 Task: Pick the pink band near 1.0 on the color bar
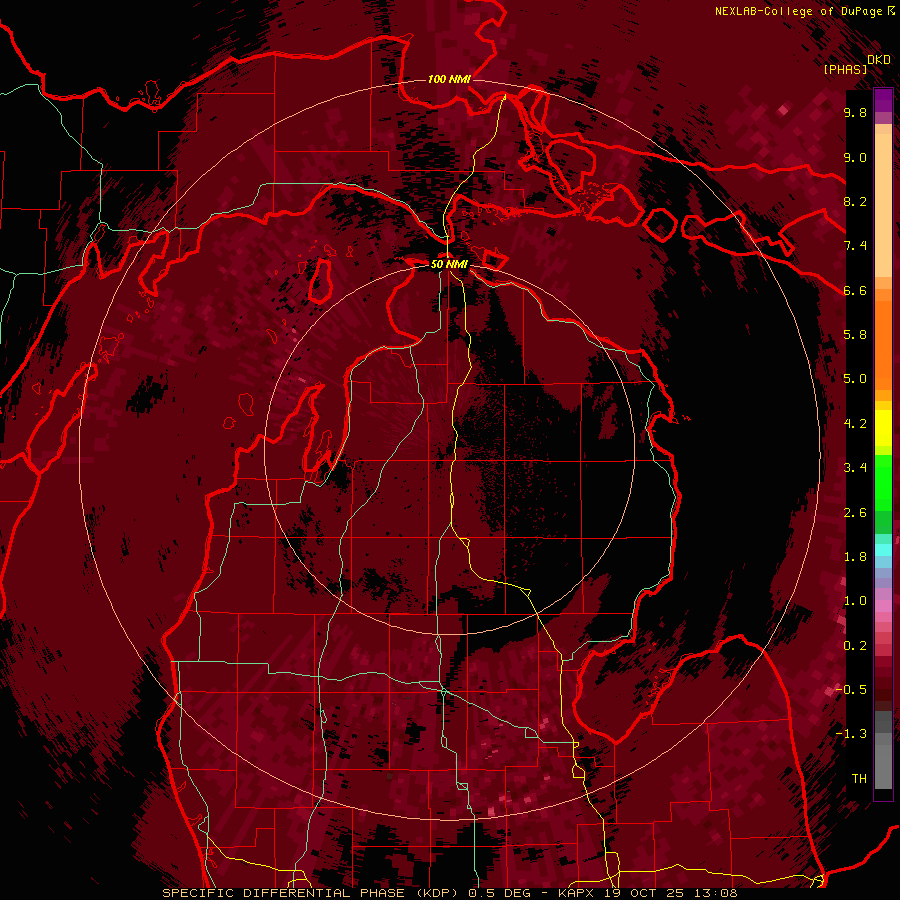[x=883, y=606]
